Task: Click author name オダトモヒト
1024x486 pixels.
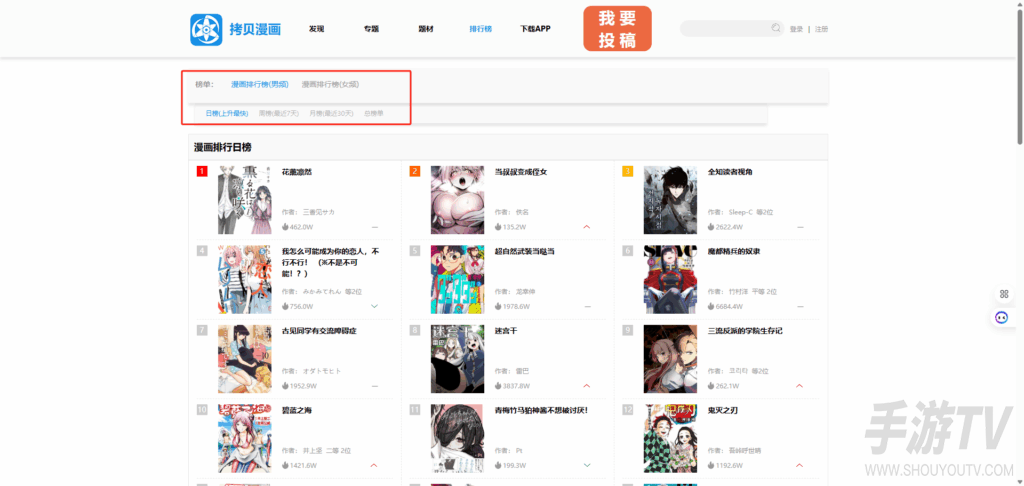Action: point(322,371)
